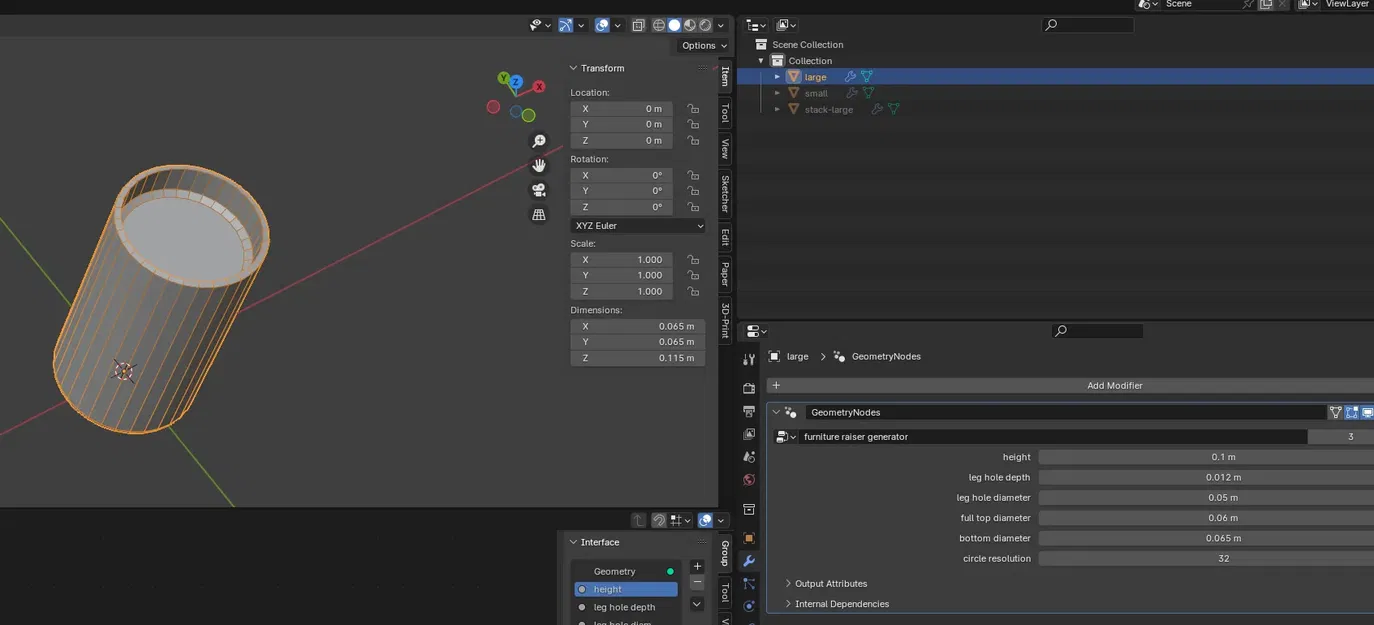
Task: Switch to the 3D-Print sidebar tab
Action: [x=726, y=319]
